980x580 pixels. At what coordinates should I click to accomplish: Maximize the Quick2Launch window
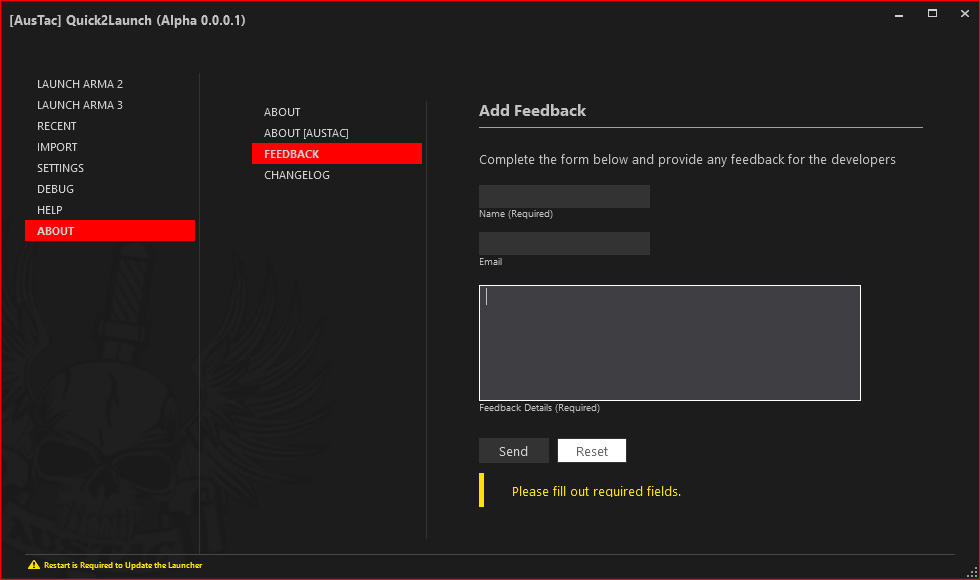932,14
